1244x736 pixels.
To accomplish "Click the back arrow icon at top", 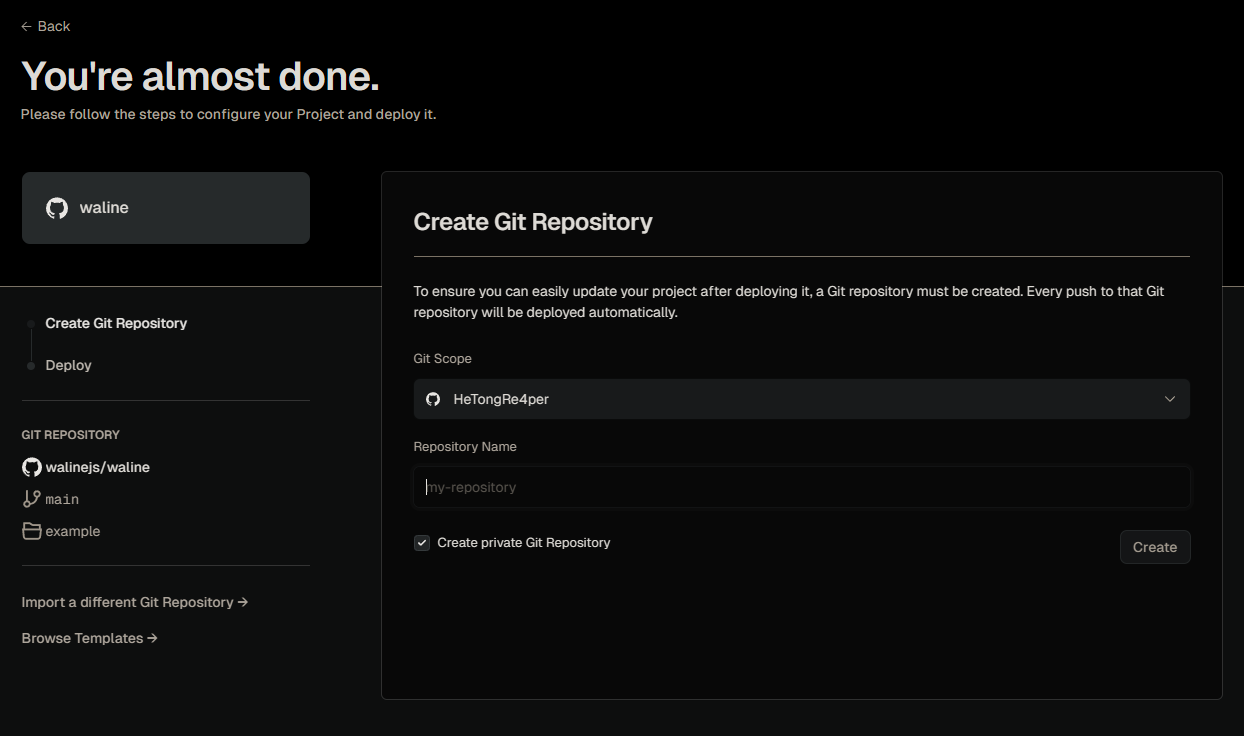I will pos(26,26).
